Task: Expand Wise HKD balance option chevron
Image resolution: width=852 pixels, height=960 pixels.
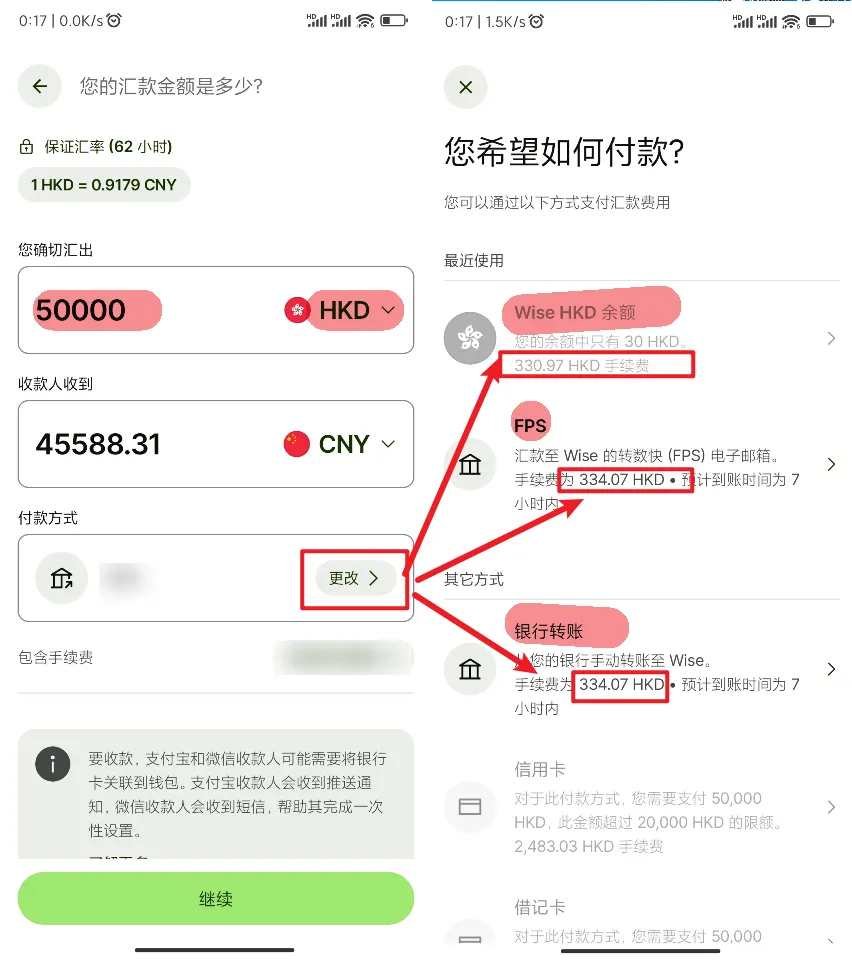Action: click(x=831, y=339)
